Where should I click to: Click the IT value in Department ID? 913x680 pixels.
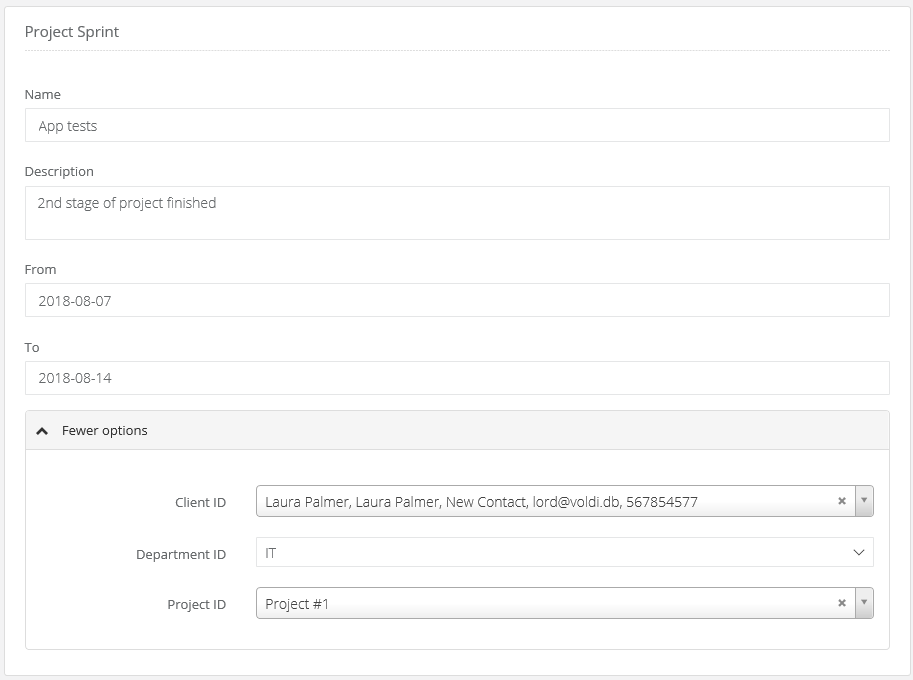271,553
